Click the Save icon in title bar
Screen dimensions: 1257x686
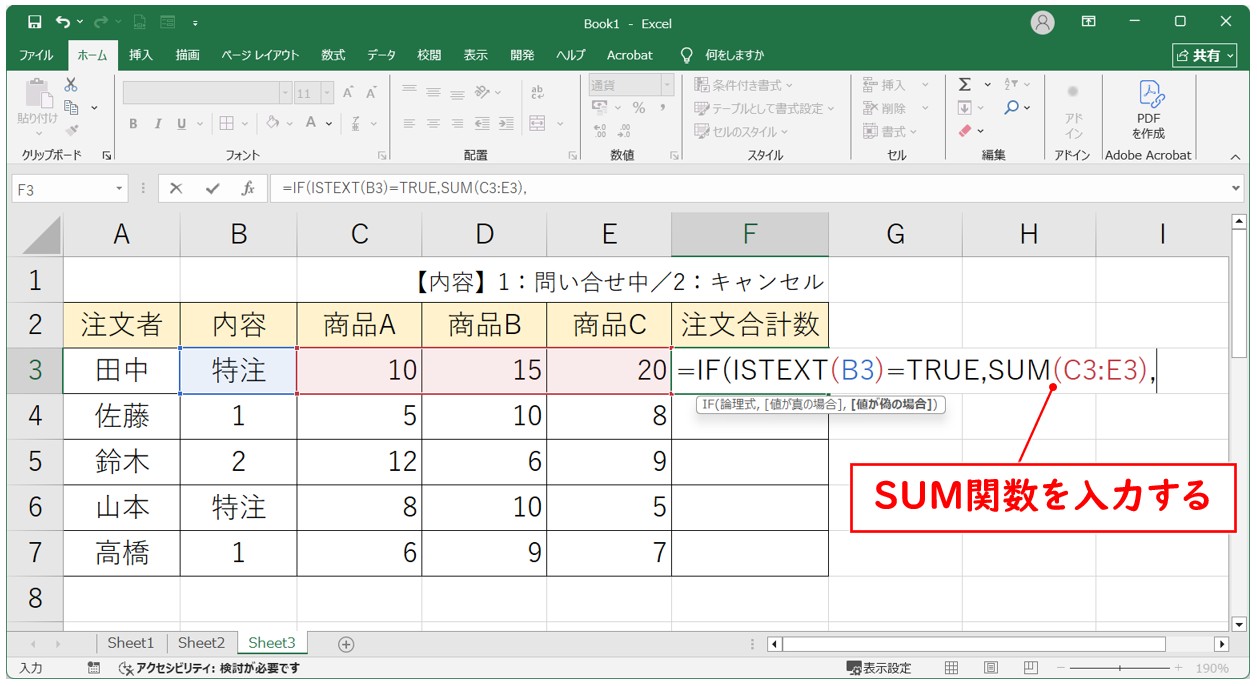[x=34, y=22]
